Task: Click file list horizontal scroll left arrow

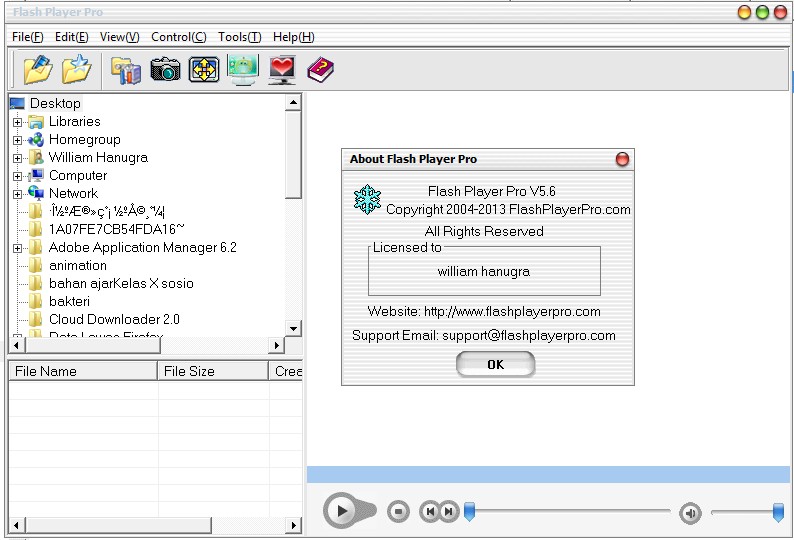Action: point(17,525)
